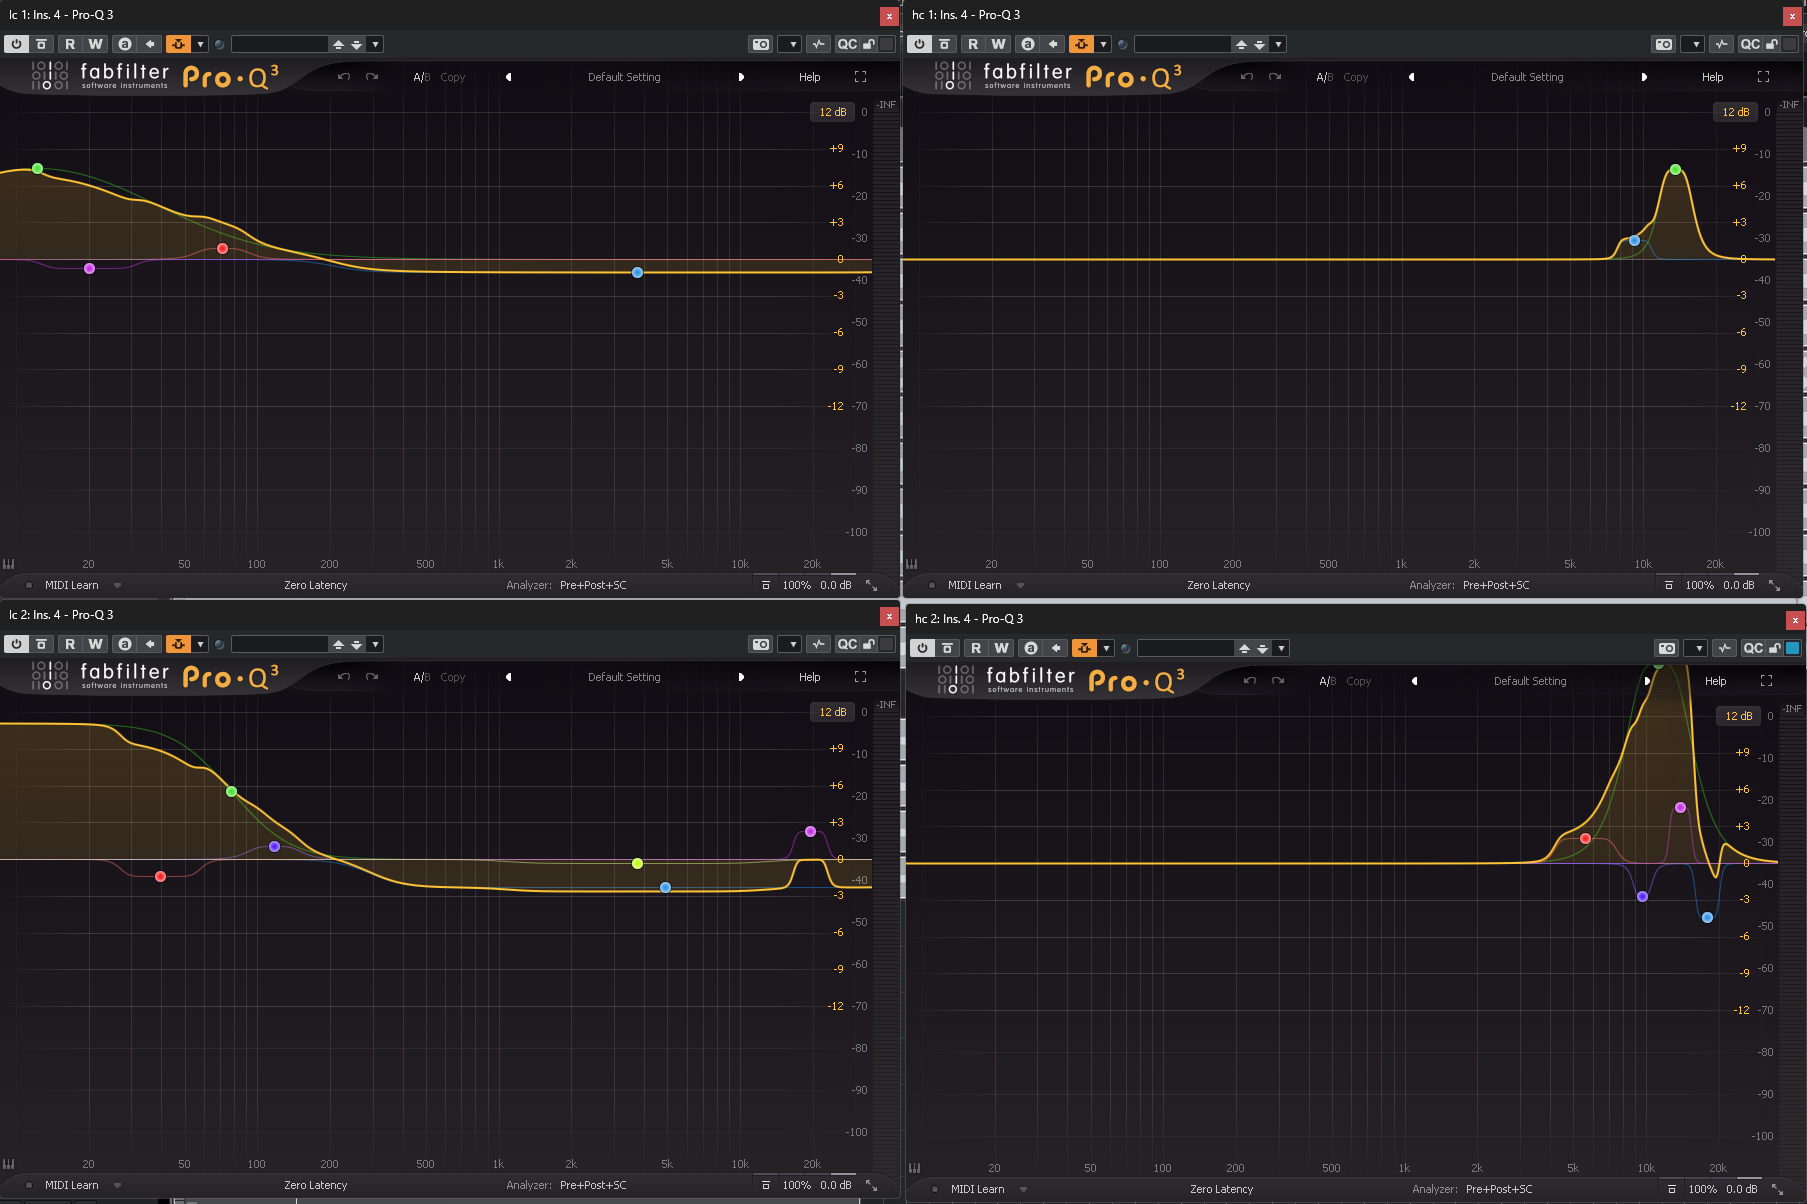The width and height of the screenshot is (1807, 1204).
Task: Select green EQ band node in lc 1 graph
Action: [x=37, y=168]
